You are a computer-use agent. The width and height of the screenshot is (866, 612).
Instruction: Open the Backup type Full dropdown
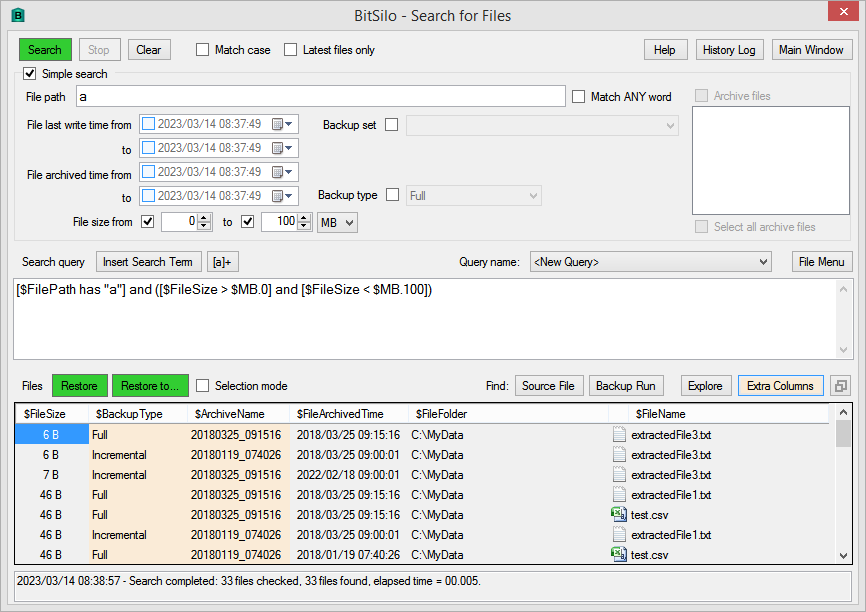pyautogui.click(x=474, y=196)
